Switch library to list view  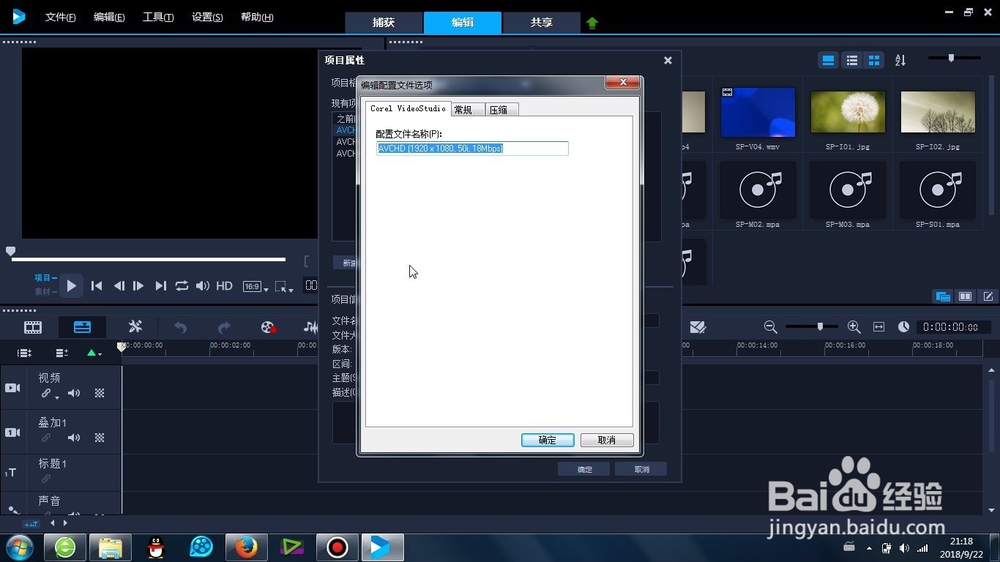pos(851,60)
